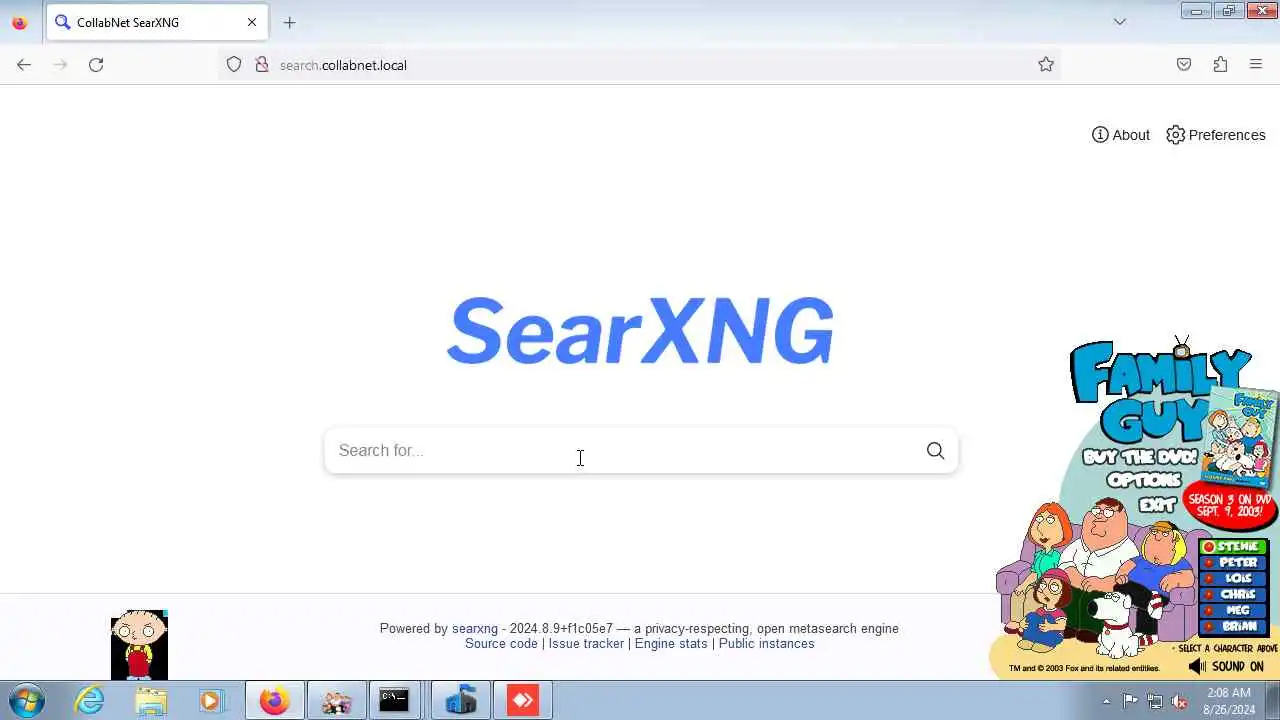Open Windows Explorer folder in taskbar
The width and height of the screenshot is (1280, 720).
pos(151,701)
